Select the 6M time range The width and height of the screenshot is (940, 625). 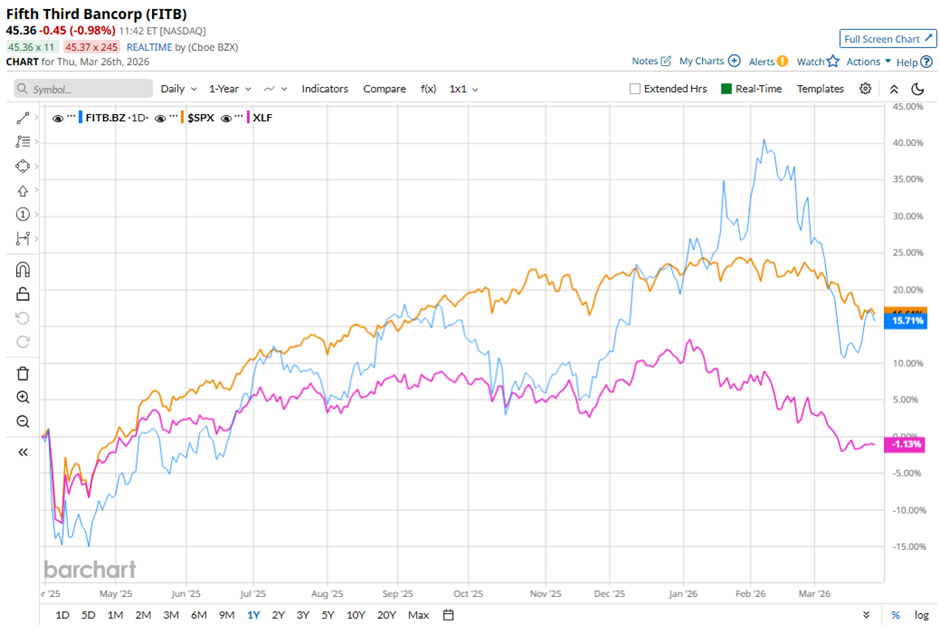198,614
